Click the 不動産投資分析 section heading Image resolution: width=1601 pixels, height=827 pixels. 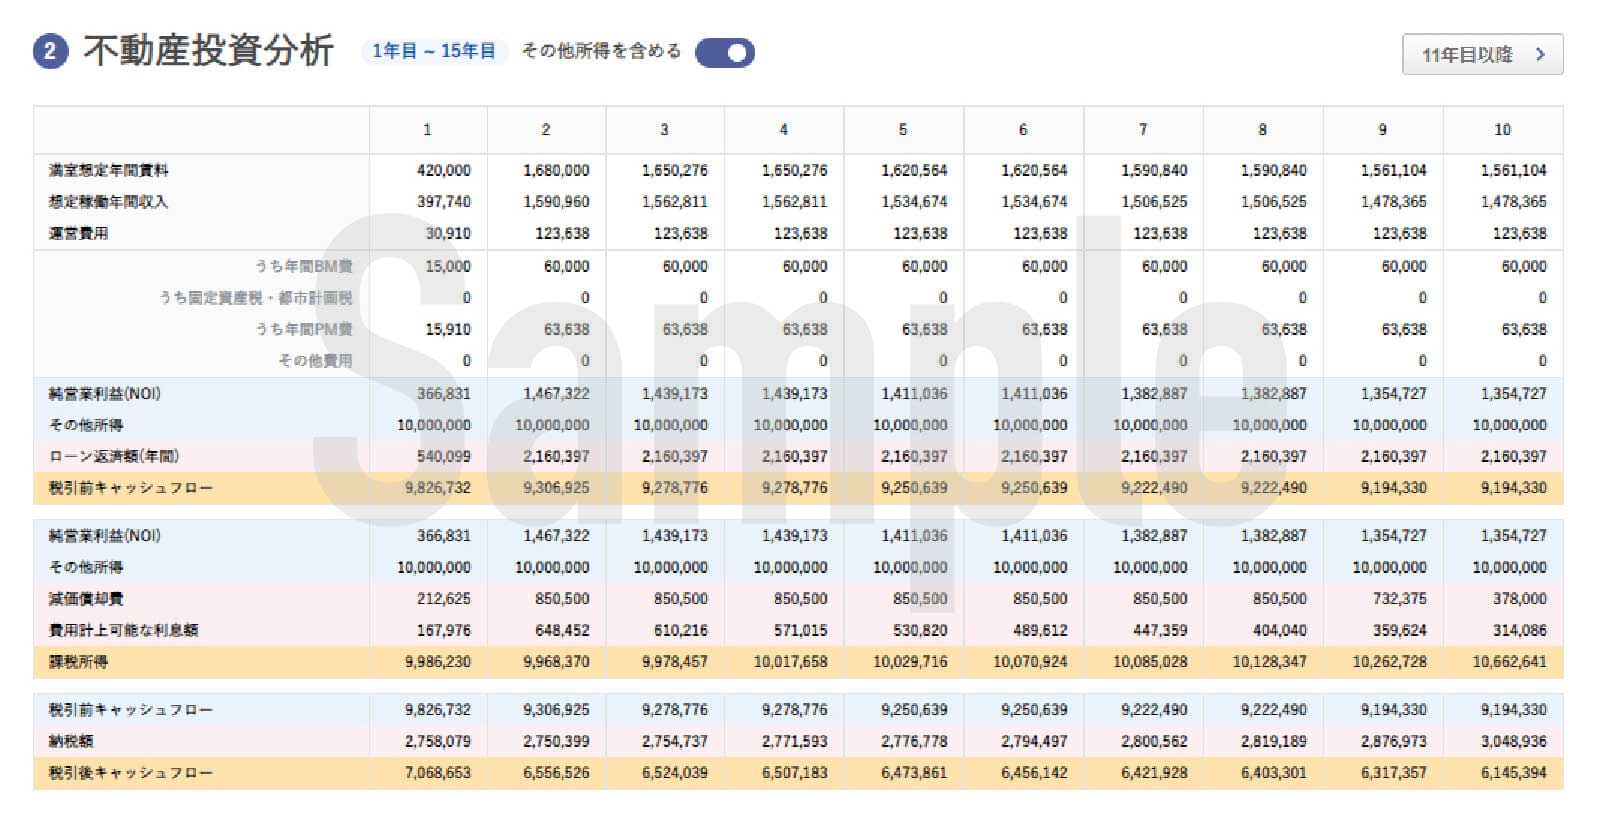pyautogui.click(x=208, y=51)
